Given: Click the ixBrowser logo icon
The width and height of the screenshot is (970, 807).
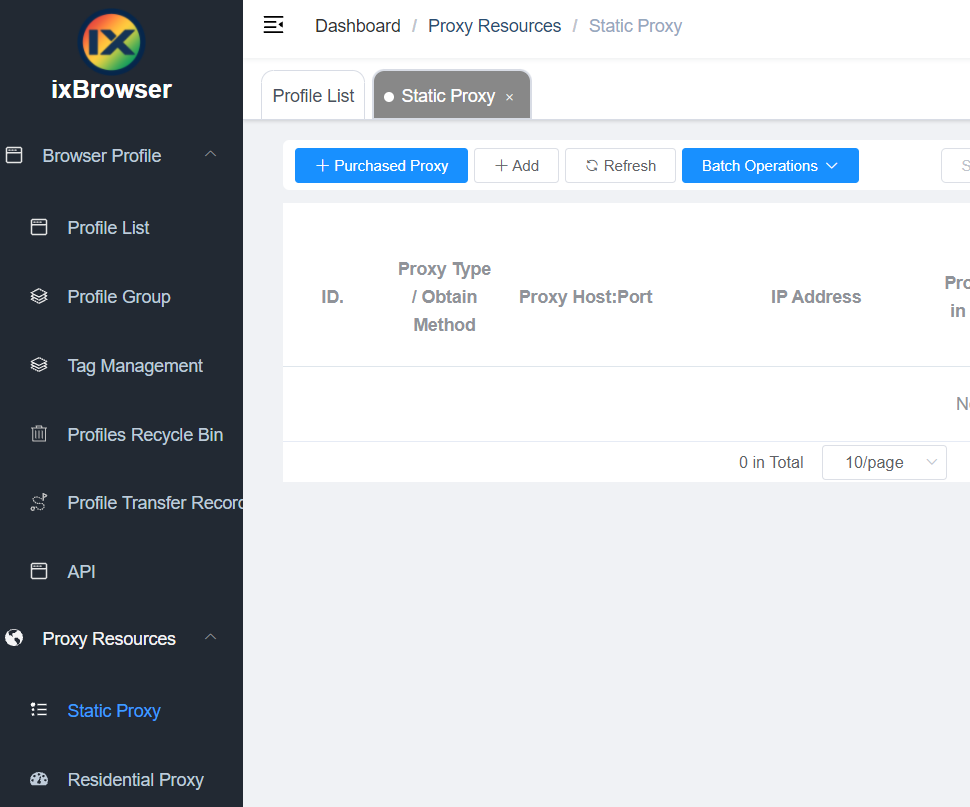Looking at the screenshot, I should point(111,42).
